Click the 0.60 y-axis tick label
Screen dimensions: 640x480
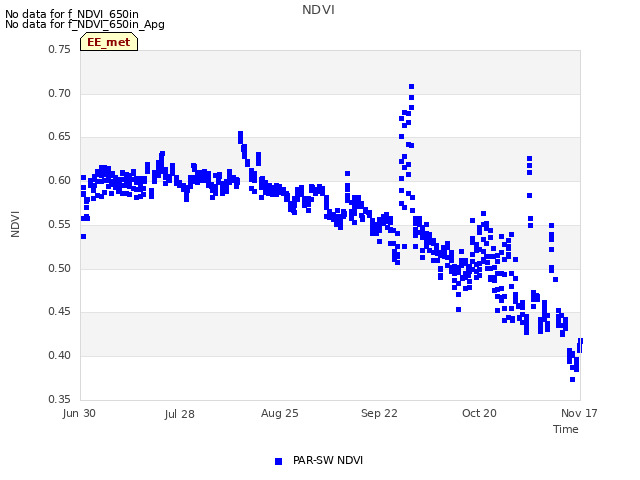click(x=59, y=180)
